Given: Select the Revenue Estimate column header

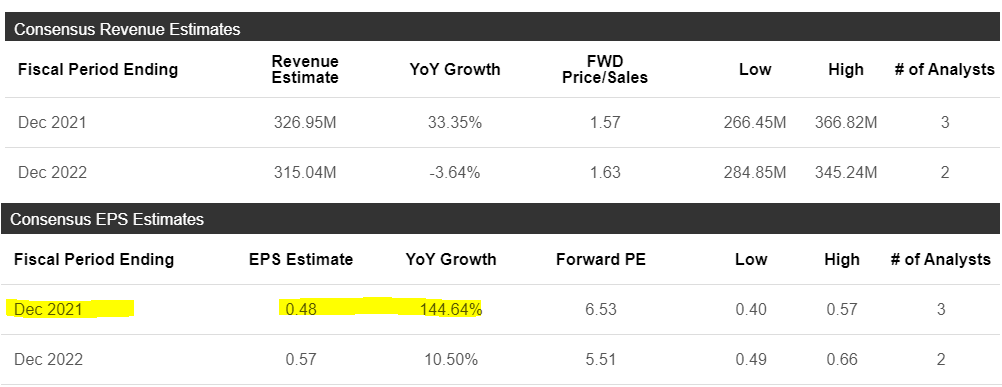Looking at the screenshot, I should [x=305, y=70].
